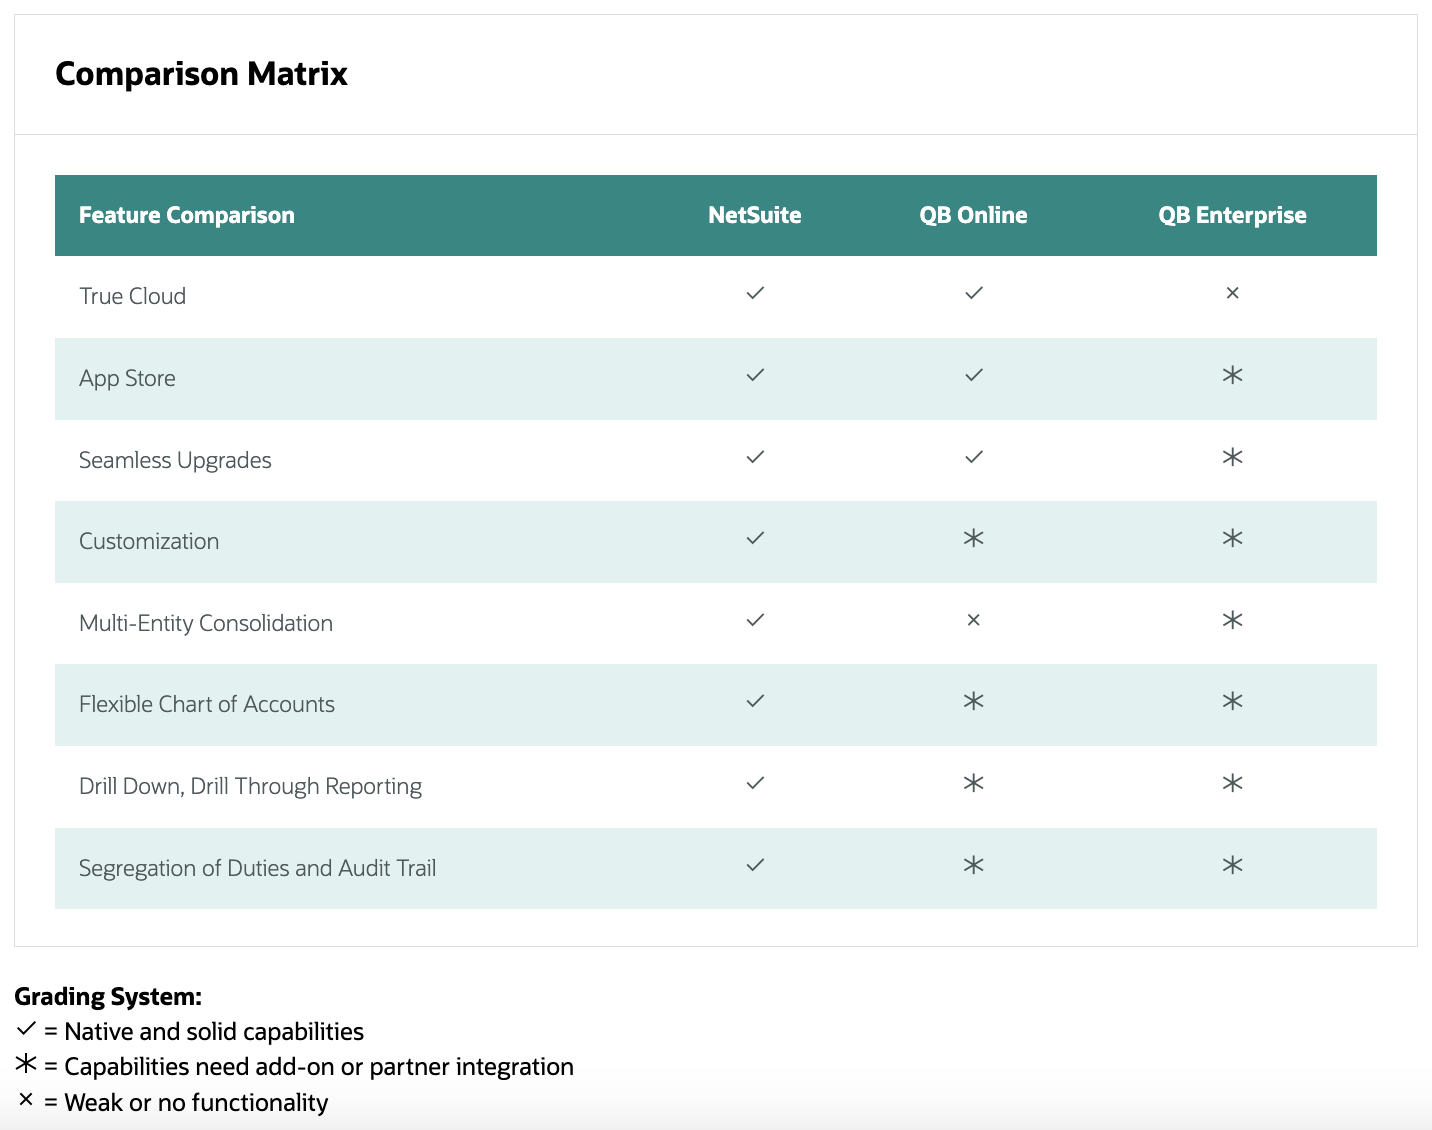Click the NetSuite column header
The height and width of the screenshot is (1130, 1432).
click(x=755, y=215)
